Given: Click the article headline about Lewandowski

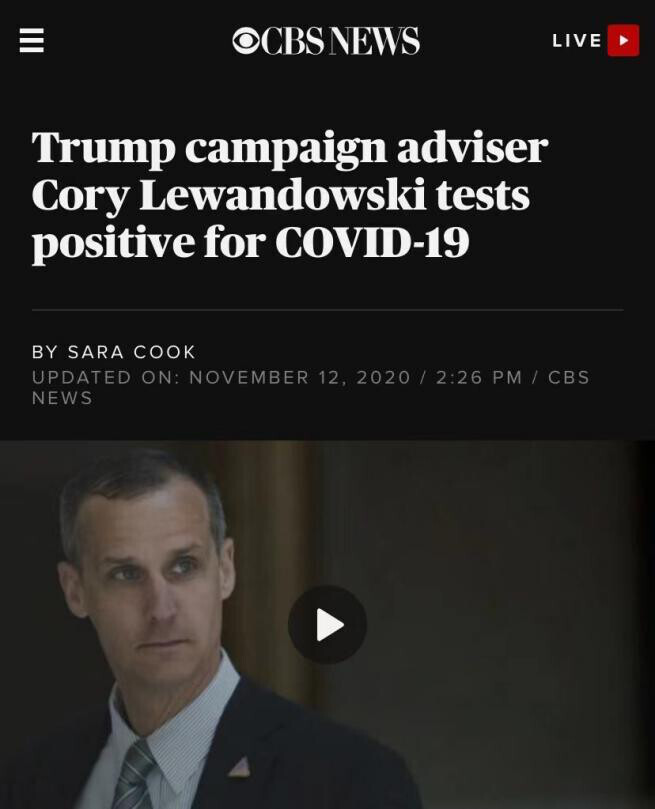Looking at the screenshot, I should (289, 195).
